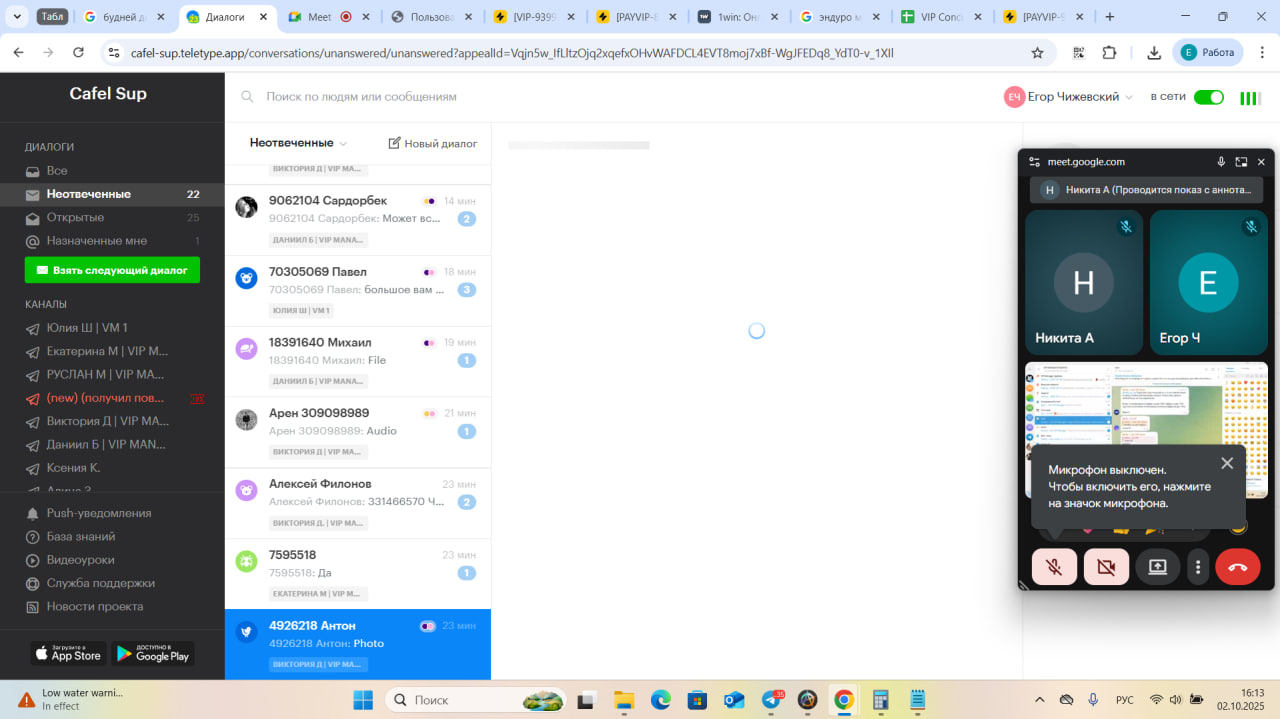Click the Google Play download badge
The width and height of the screenshot is (1280, 719).
(x=153, y=654)
